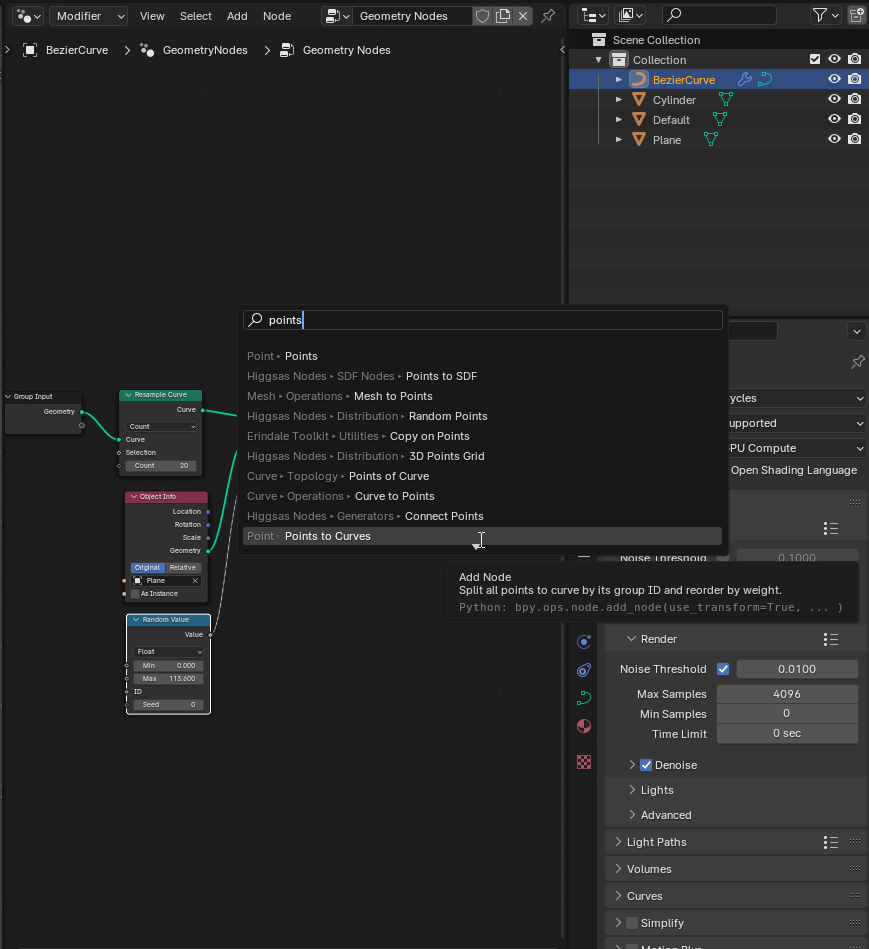Screen dimensions: 869x949
Task: Disable the Denoise checkbox
Action: click(x=646, y=765)
